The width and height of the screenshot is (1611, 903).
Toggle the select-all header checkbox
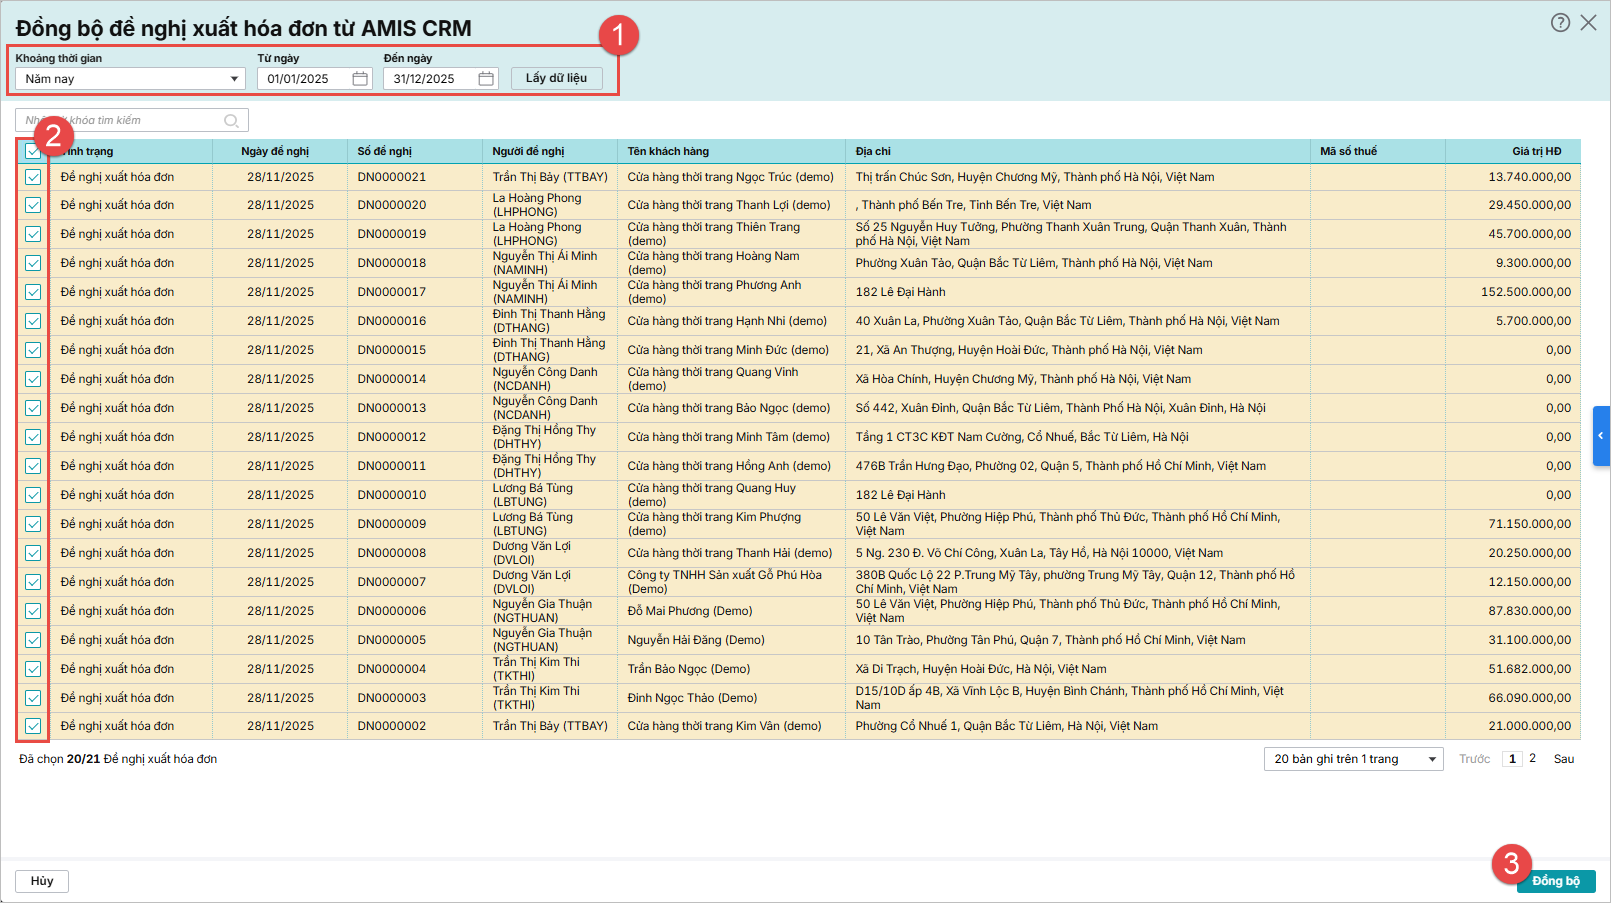[x=33, y=151]
